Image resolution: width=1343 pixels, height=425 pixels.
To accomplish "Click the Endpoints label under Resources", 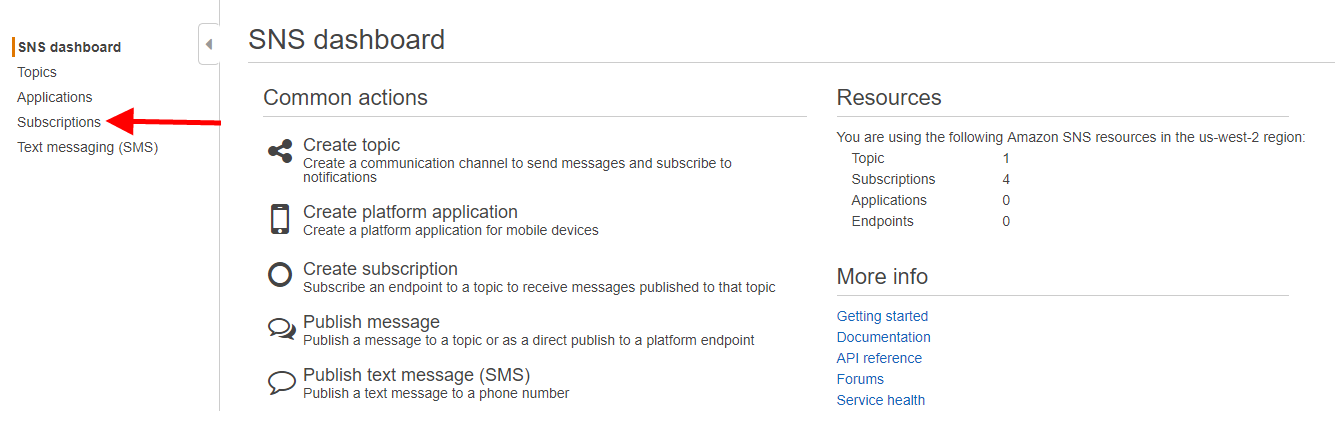I will (882, 221).
